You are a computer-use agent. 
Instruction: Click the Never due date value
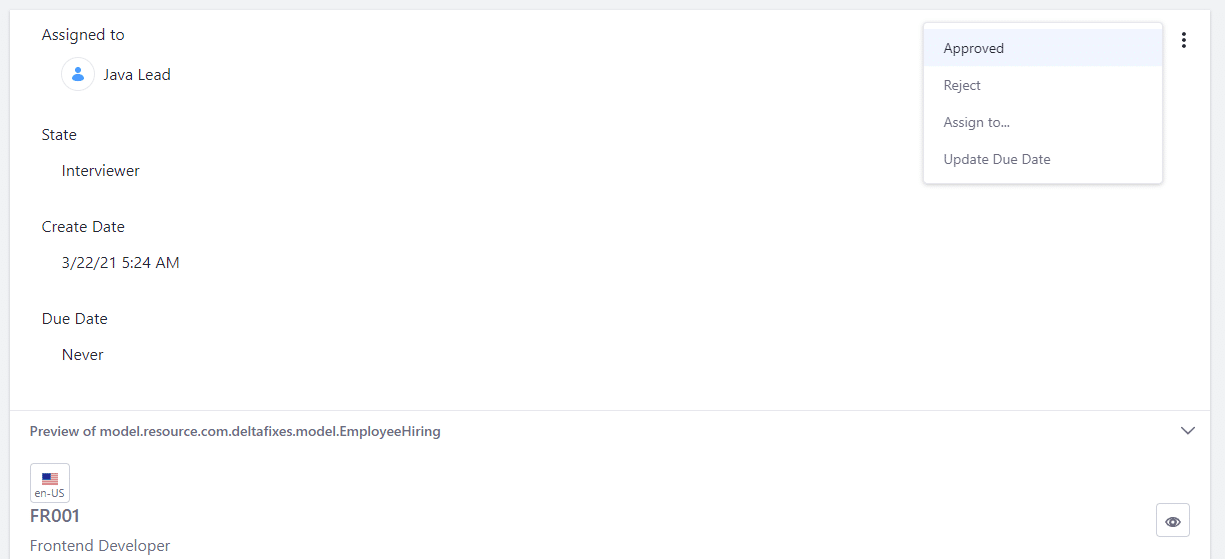[83, 355]
